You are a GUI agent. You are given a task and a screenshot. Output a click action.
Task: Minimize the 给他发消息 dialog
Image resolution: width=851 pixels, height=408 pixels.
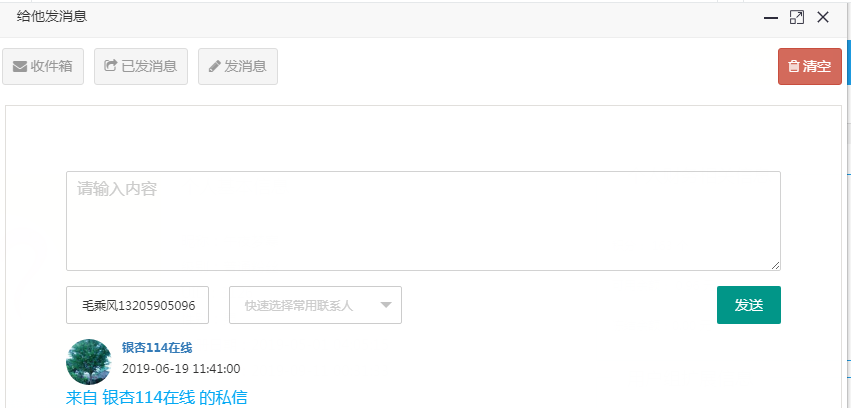770,17
